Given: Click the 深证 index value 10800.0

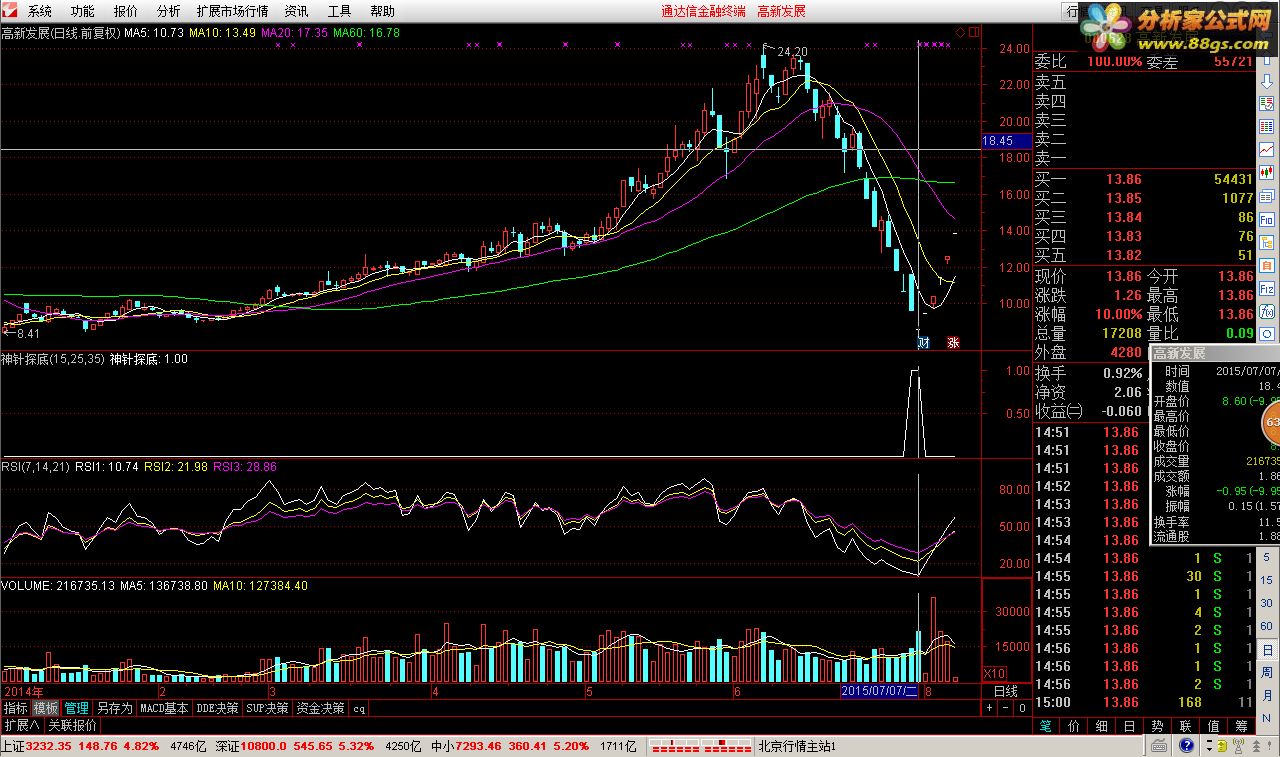Looking at the screenshot, I should tap(263, 746).
